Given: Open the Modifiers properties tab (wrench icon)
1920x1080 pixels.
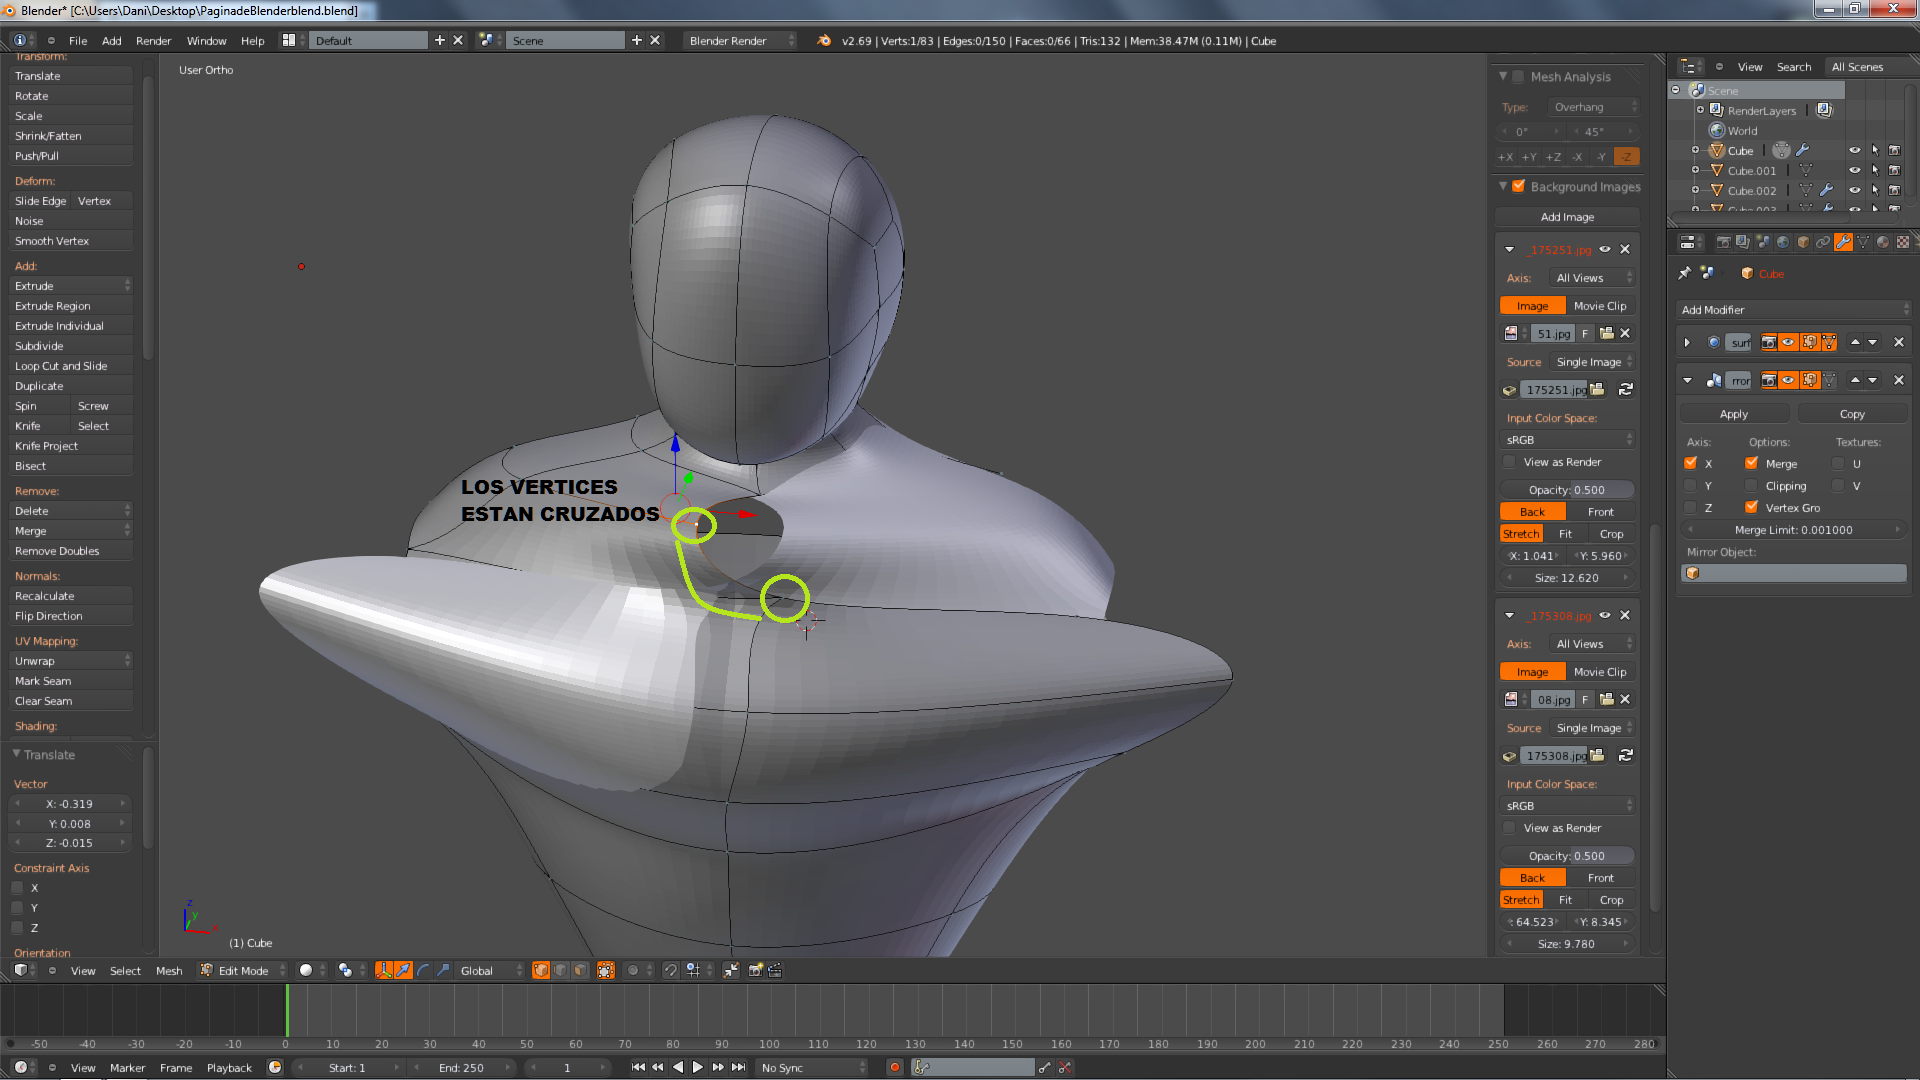Looking at the screenshot, I should (x=1842, y=243).
